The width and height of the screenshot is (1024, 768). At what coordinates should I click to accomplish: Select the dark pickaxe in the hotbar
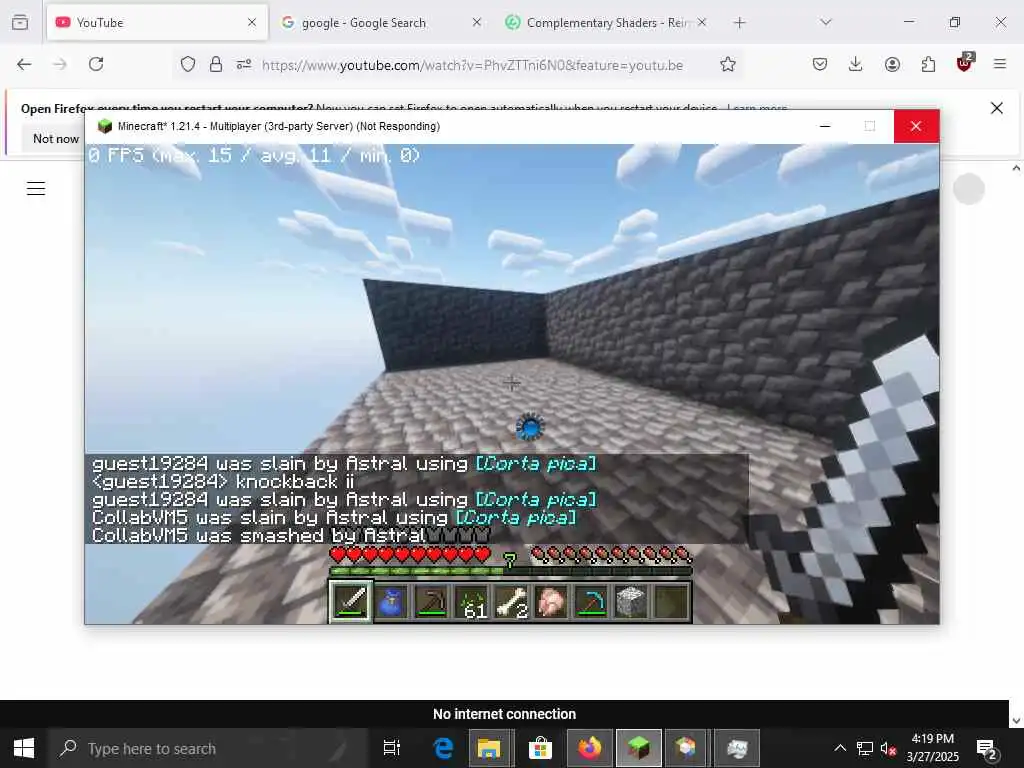point(431,601)
